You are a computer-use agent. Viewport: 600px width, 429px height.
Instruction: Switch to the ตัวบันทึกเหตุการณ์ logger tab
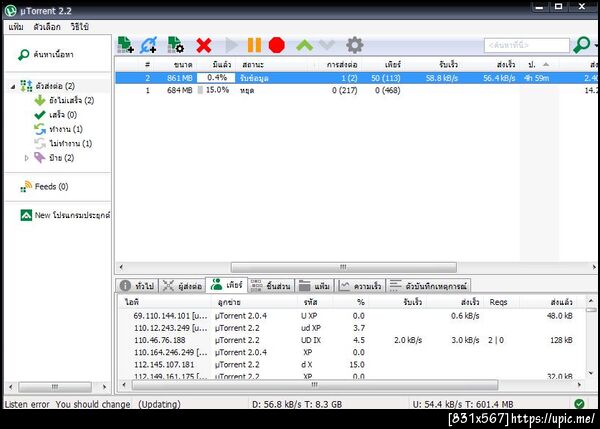(x=428, y=286)
